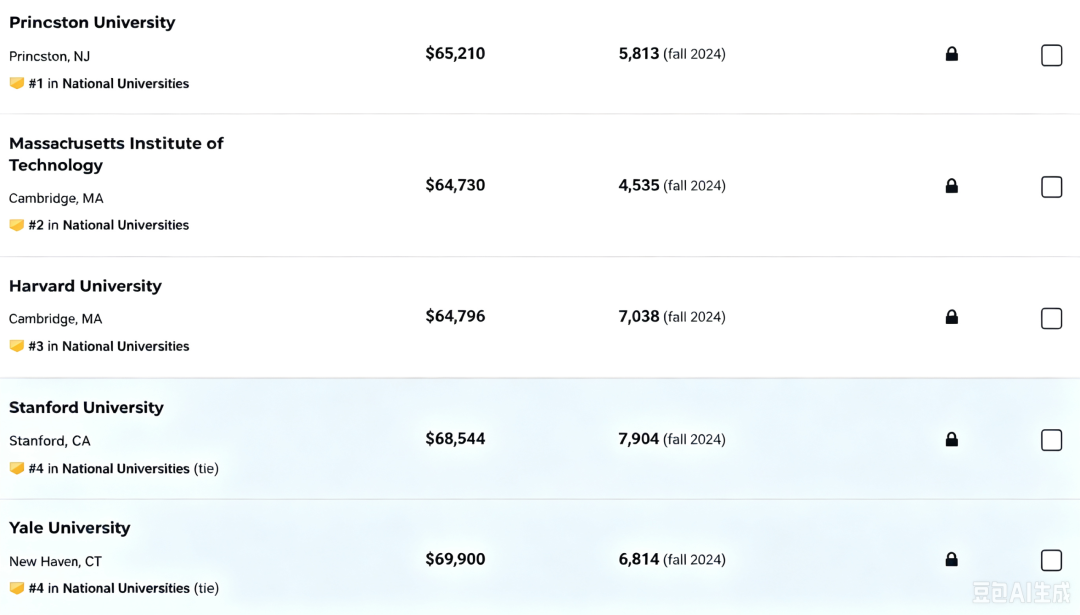This screenshot has width=1080, height=615.
Task: Open the Princeton University profile link
Action: coord(92,23)
